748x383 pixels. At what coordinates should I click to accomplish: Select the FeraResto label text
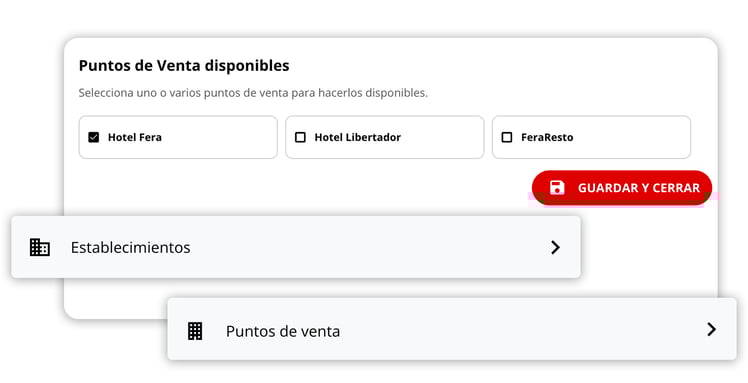547,137
